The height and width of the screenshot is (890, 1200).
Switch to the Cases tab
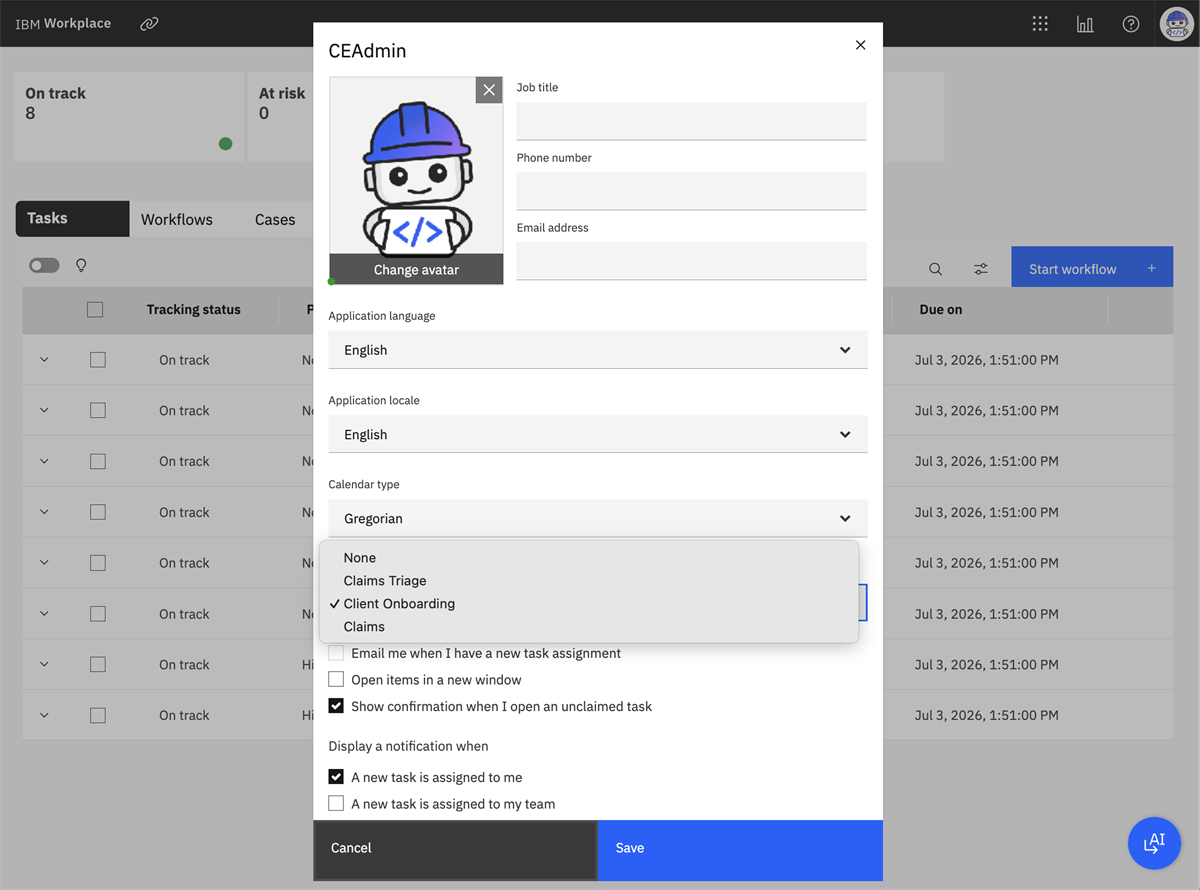point(275,219)
